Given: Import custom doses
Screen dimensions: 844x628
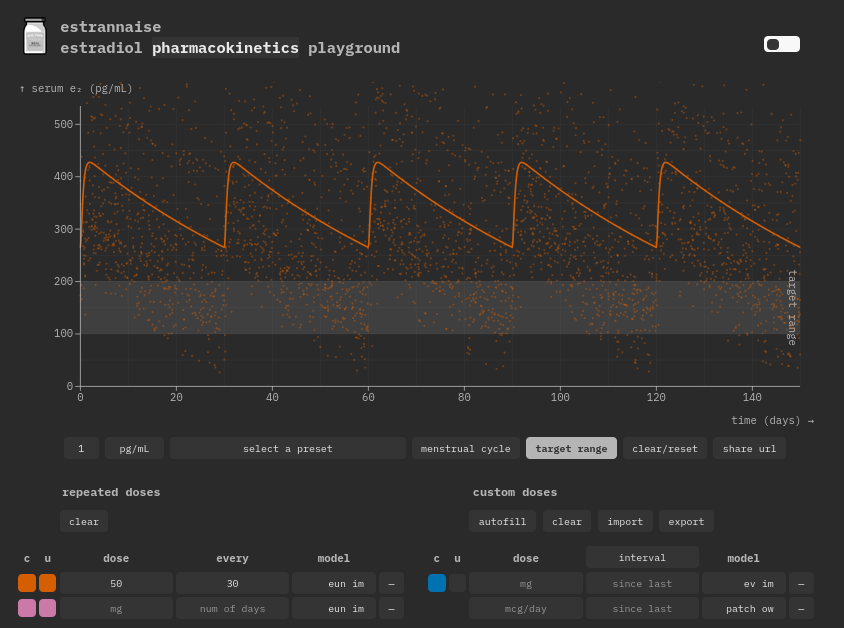Looking at the screenshot, I should [x=625, y=521].
